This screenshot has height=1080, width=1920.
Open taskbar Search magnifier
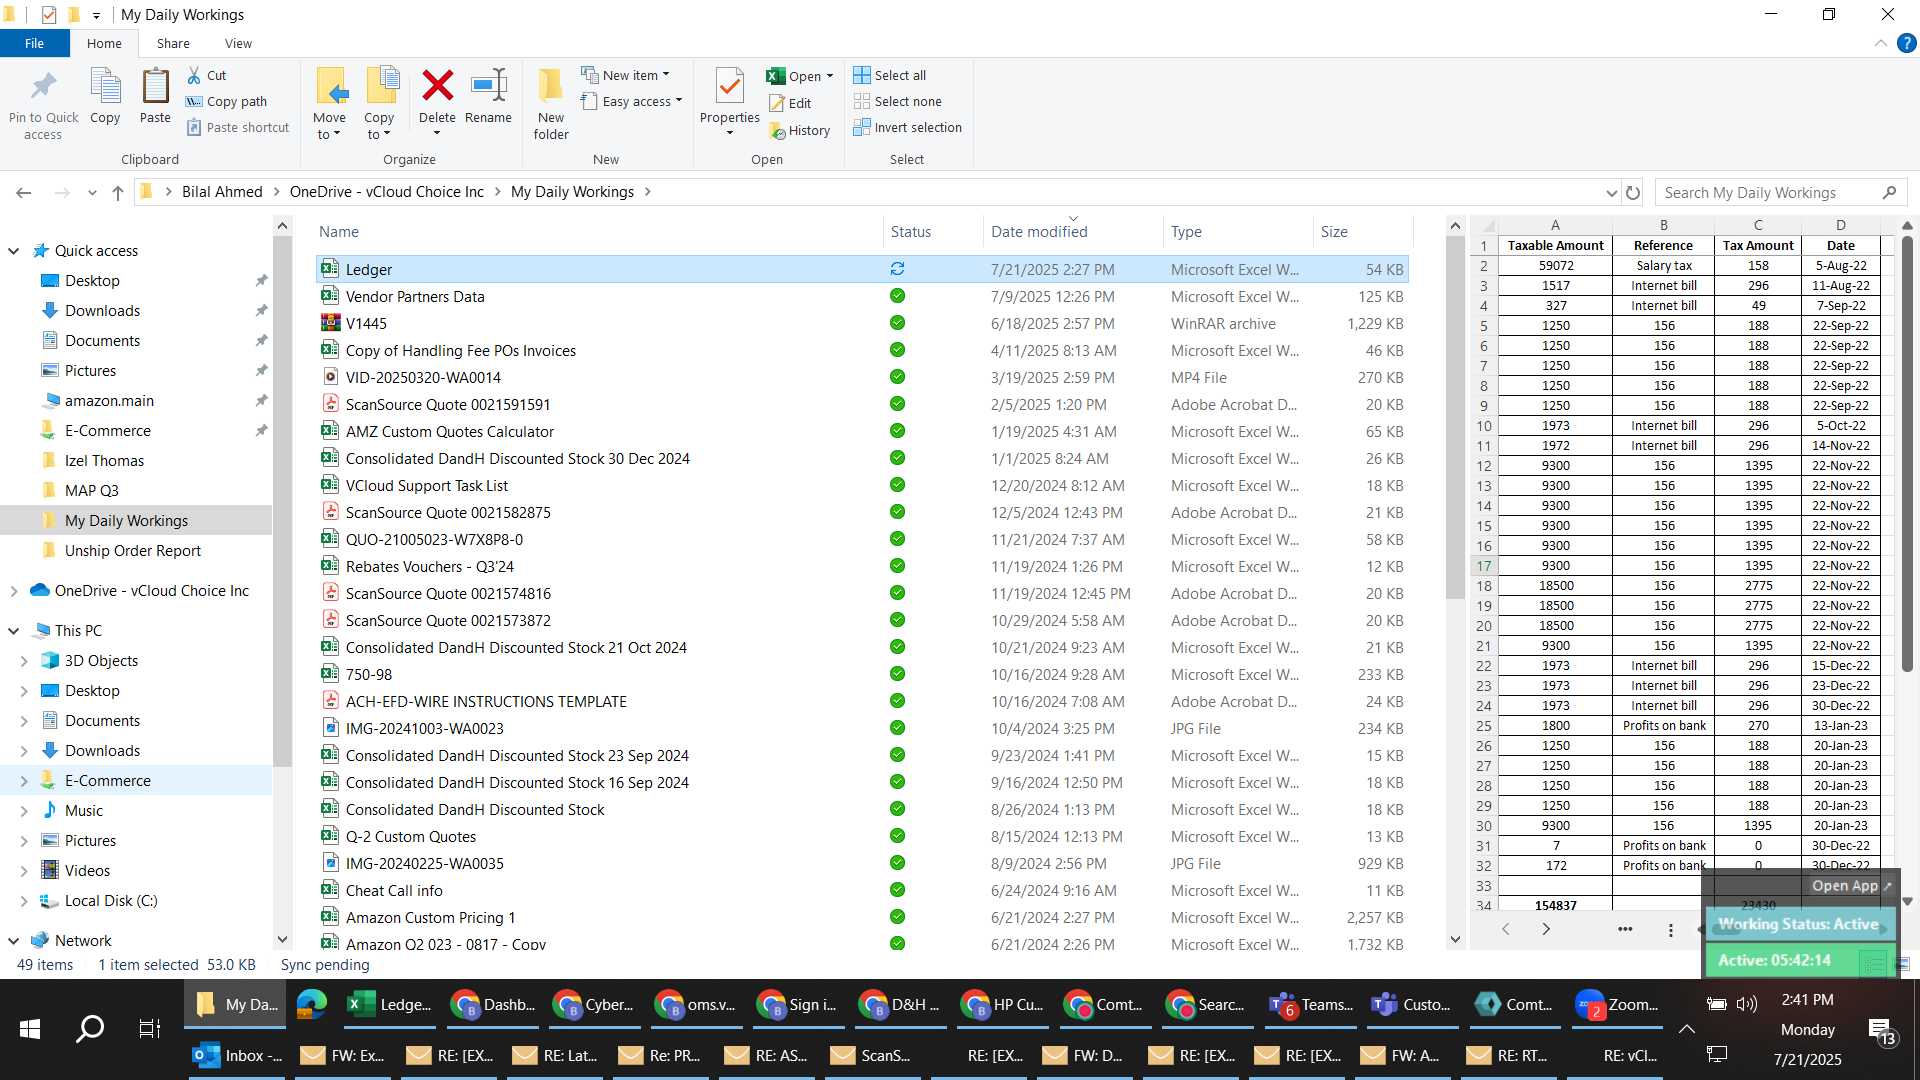pos(90,1028)
